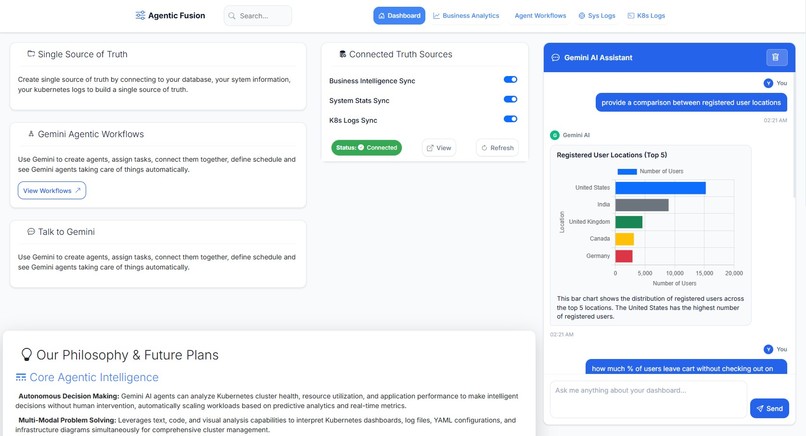Click the Core Agentic Intelligence icon

point(21,377)
